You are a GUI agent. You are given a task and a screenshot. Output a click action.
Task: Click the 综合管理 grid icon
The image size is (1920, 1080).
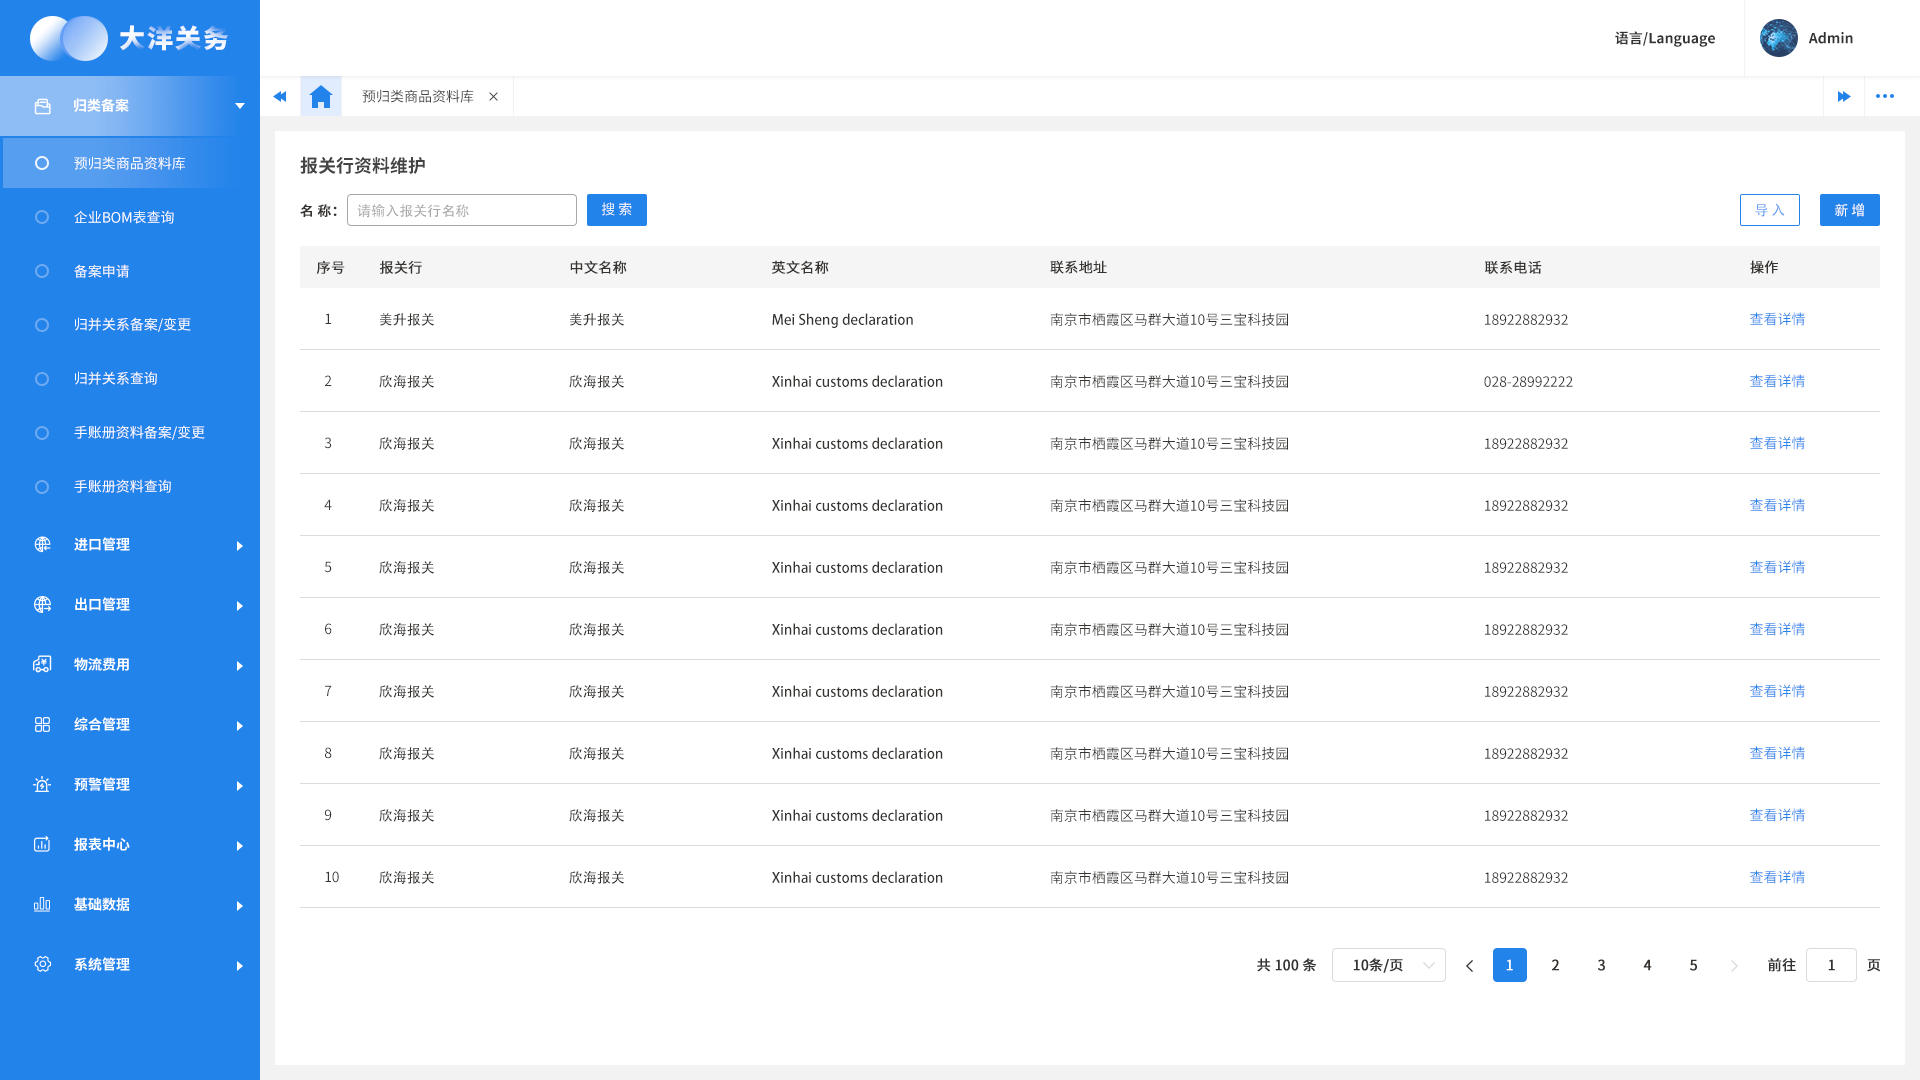pyautogui.click(x=42, y=725)
